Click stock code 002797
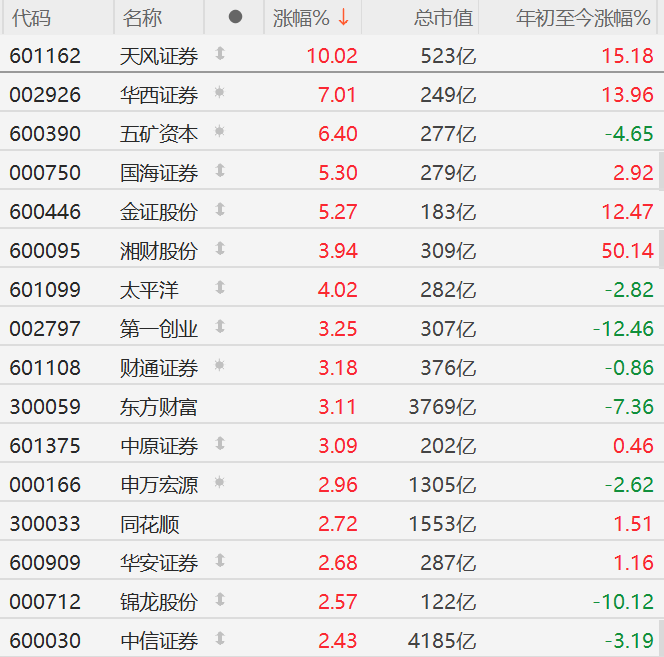The height and width of the screenshot is (657, 664). [x=45, y=329]
